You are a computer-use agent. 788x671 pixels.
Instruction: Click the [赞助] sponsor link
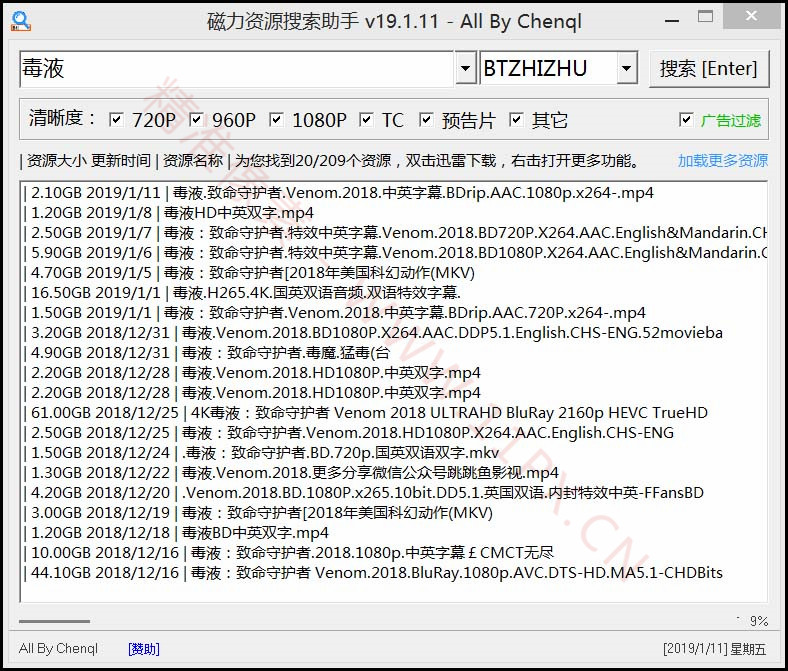click(x=144, y=649)
